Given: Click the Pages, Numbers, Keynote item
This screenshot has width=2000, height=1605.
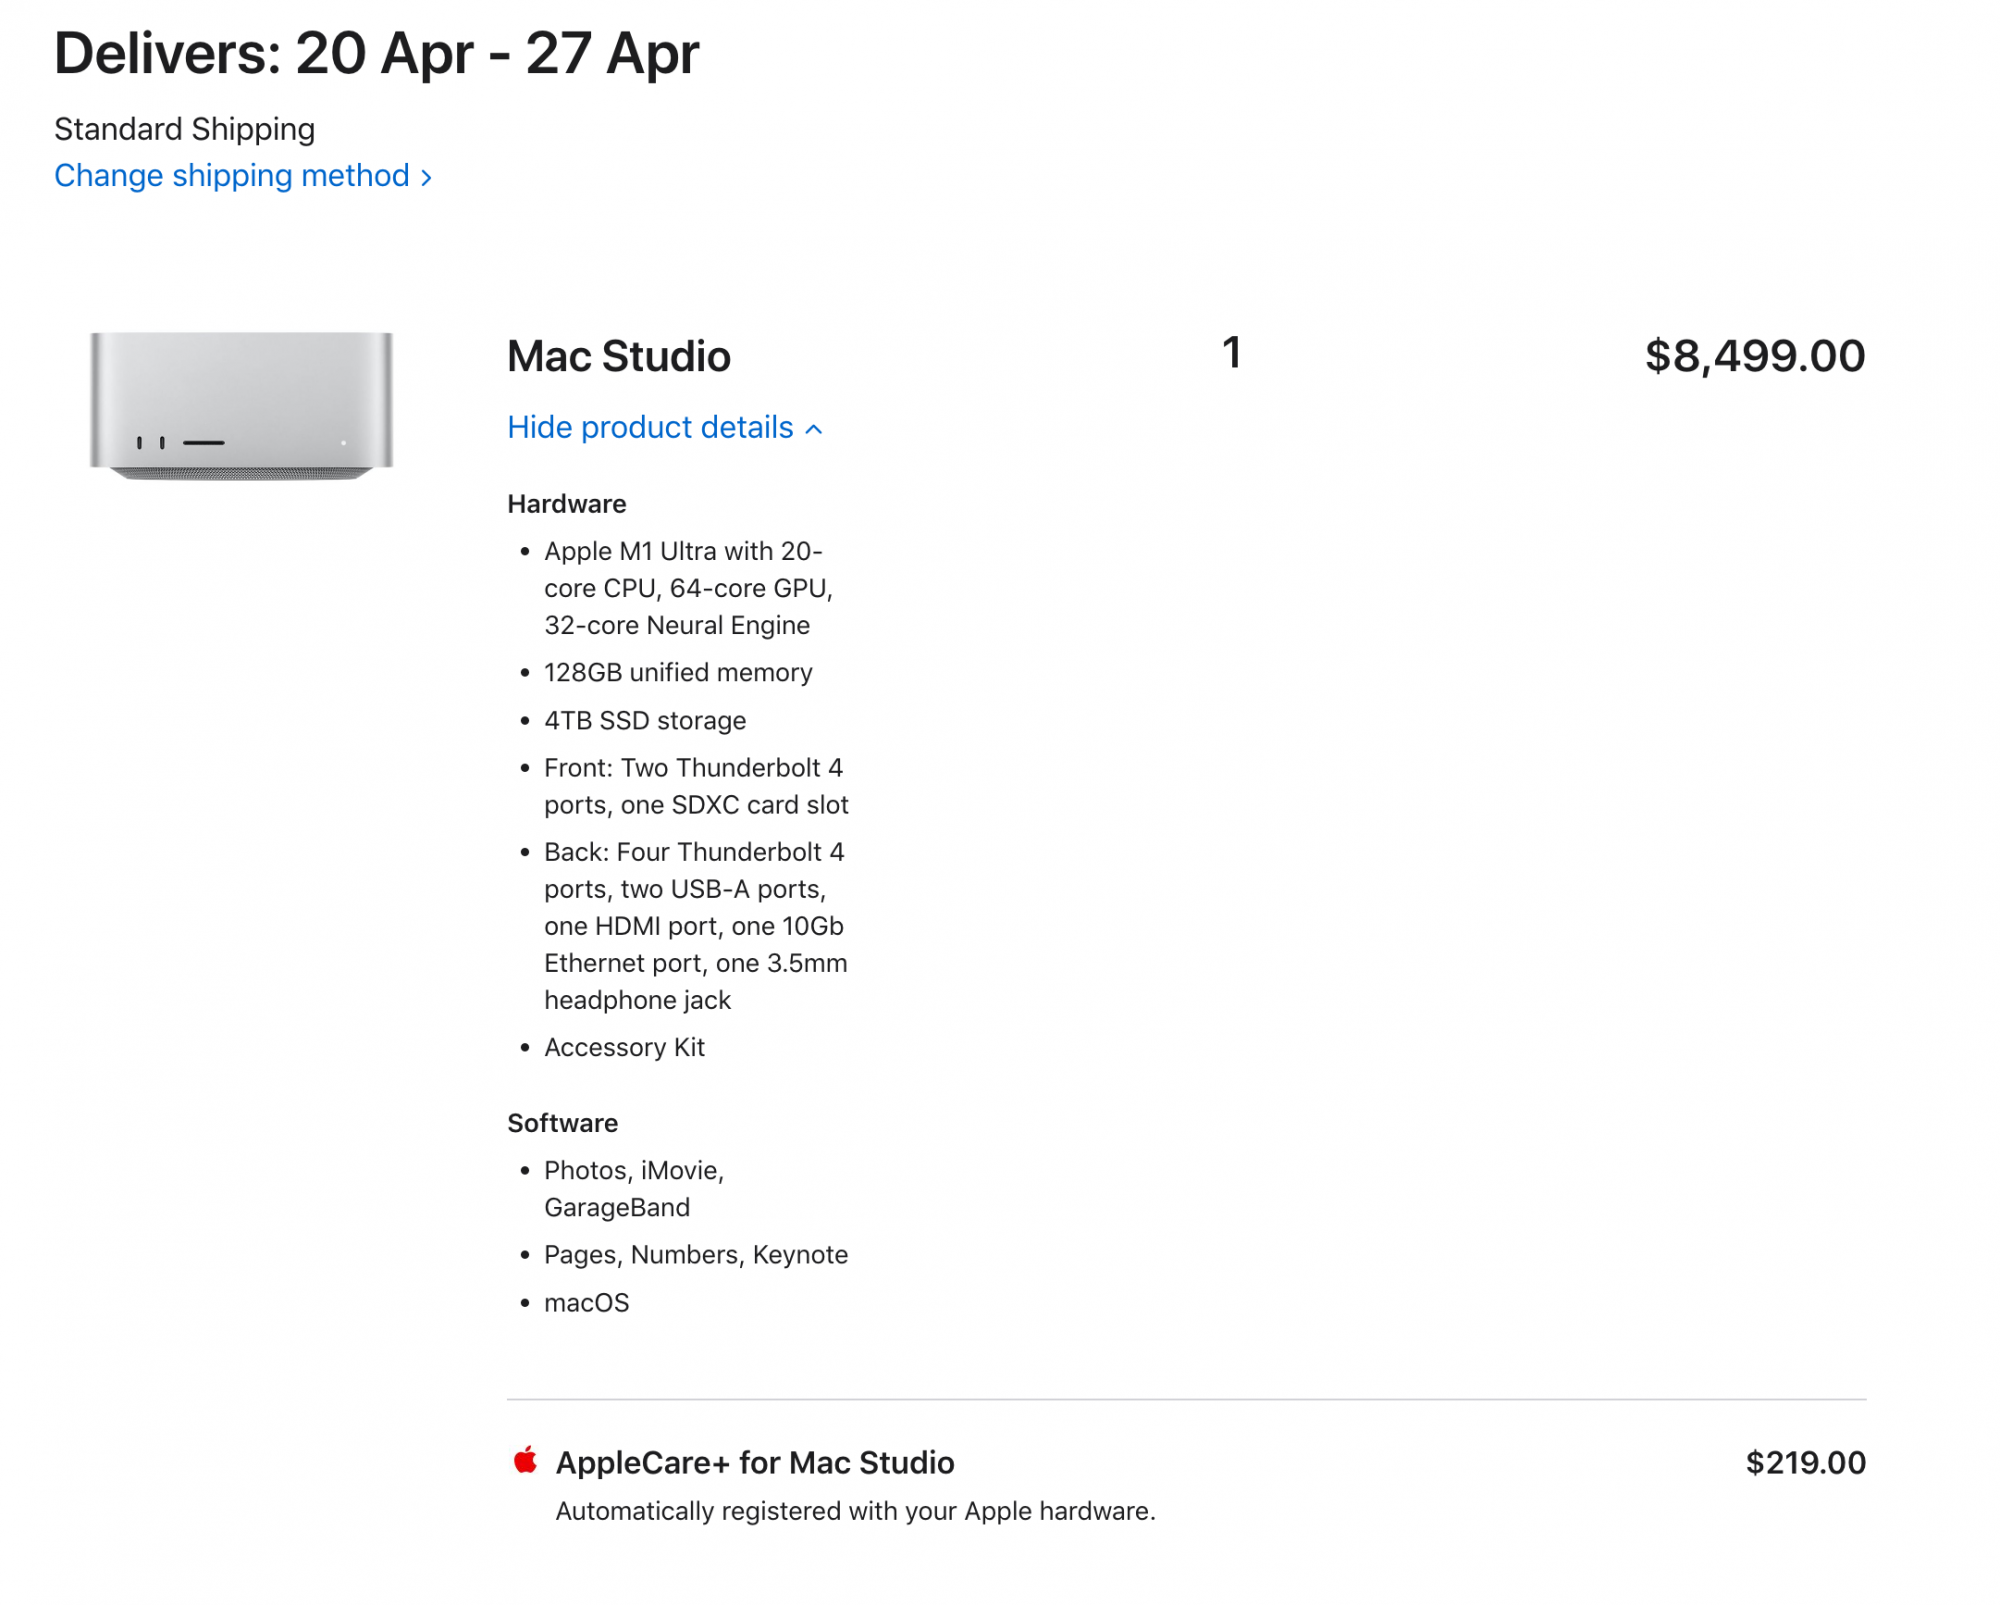Looking at the screenshot, I should pyautogui.click(x=695, y=1255).
